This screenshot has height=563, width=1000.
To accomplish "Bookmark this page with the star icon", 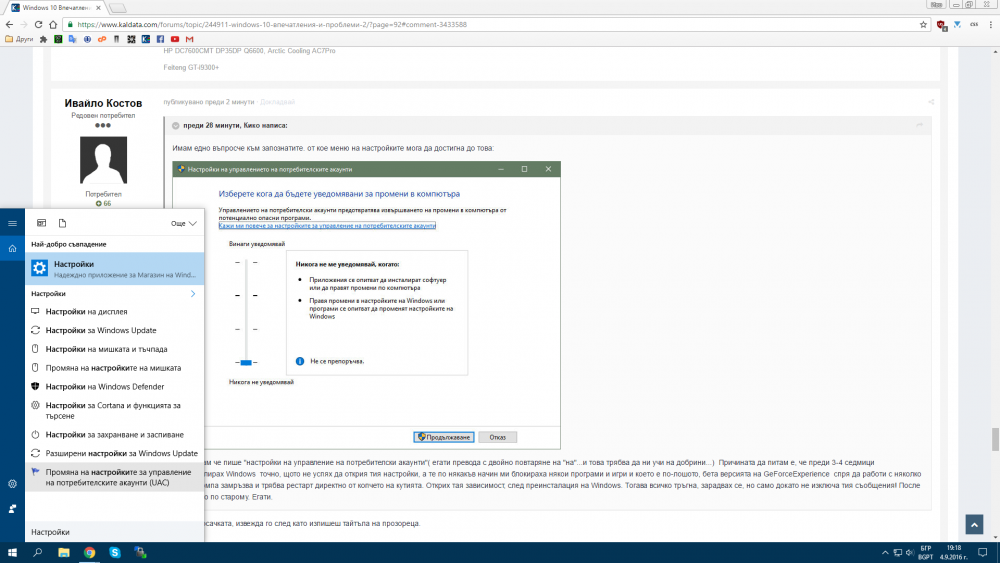I will pyautogui.click(x=923, y=24).
